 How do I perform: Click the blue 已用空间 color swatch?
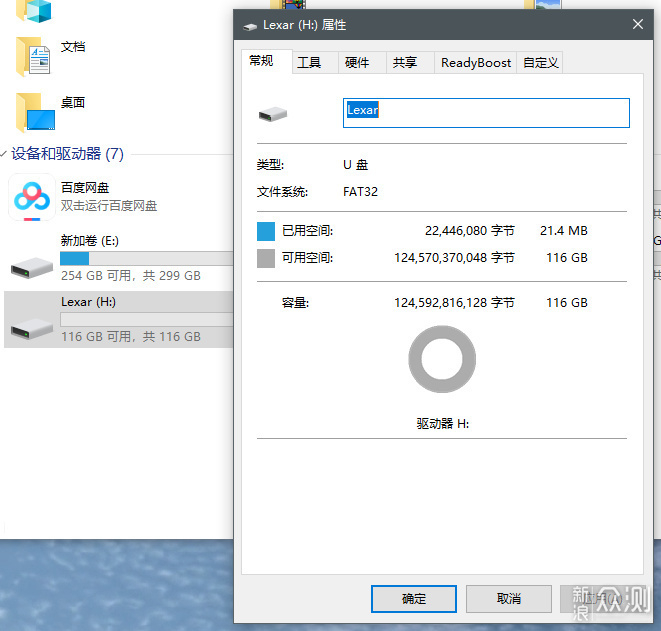click(x=266, y=231)
